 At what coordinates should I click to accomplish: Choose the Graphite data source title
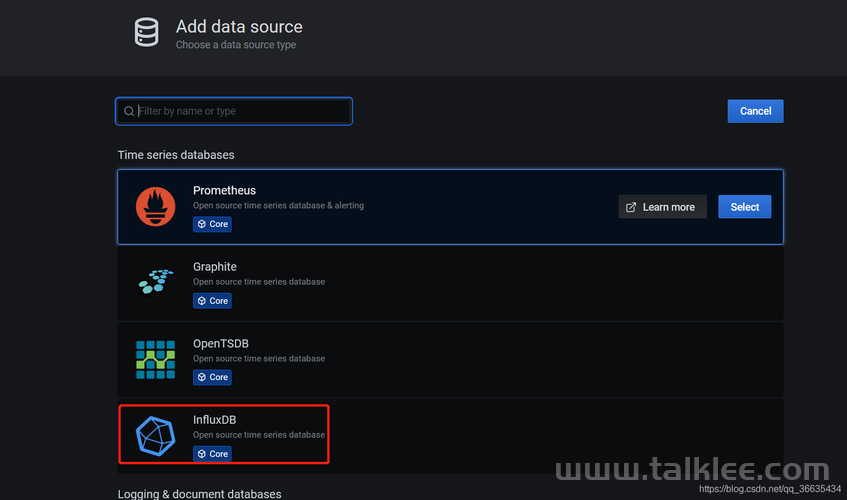pos(214,267)
